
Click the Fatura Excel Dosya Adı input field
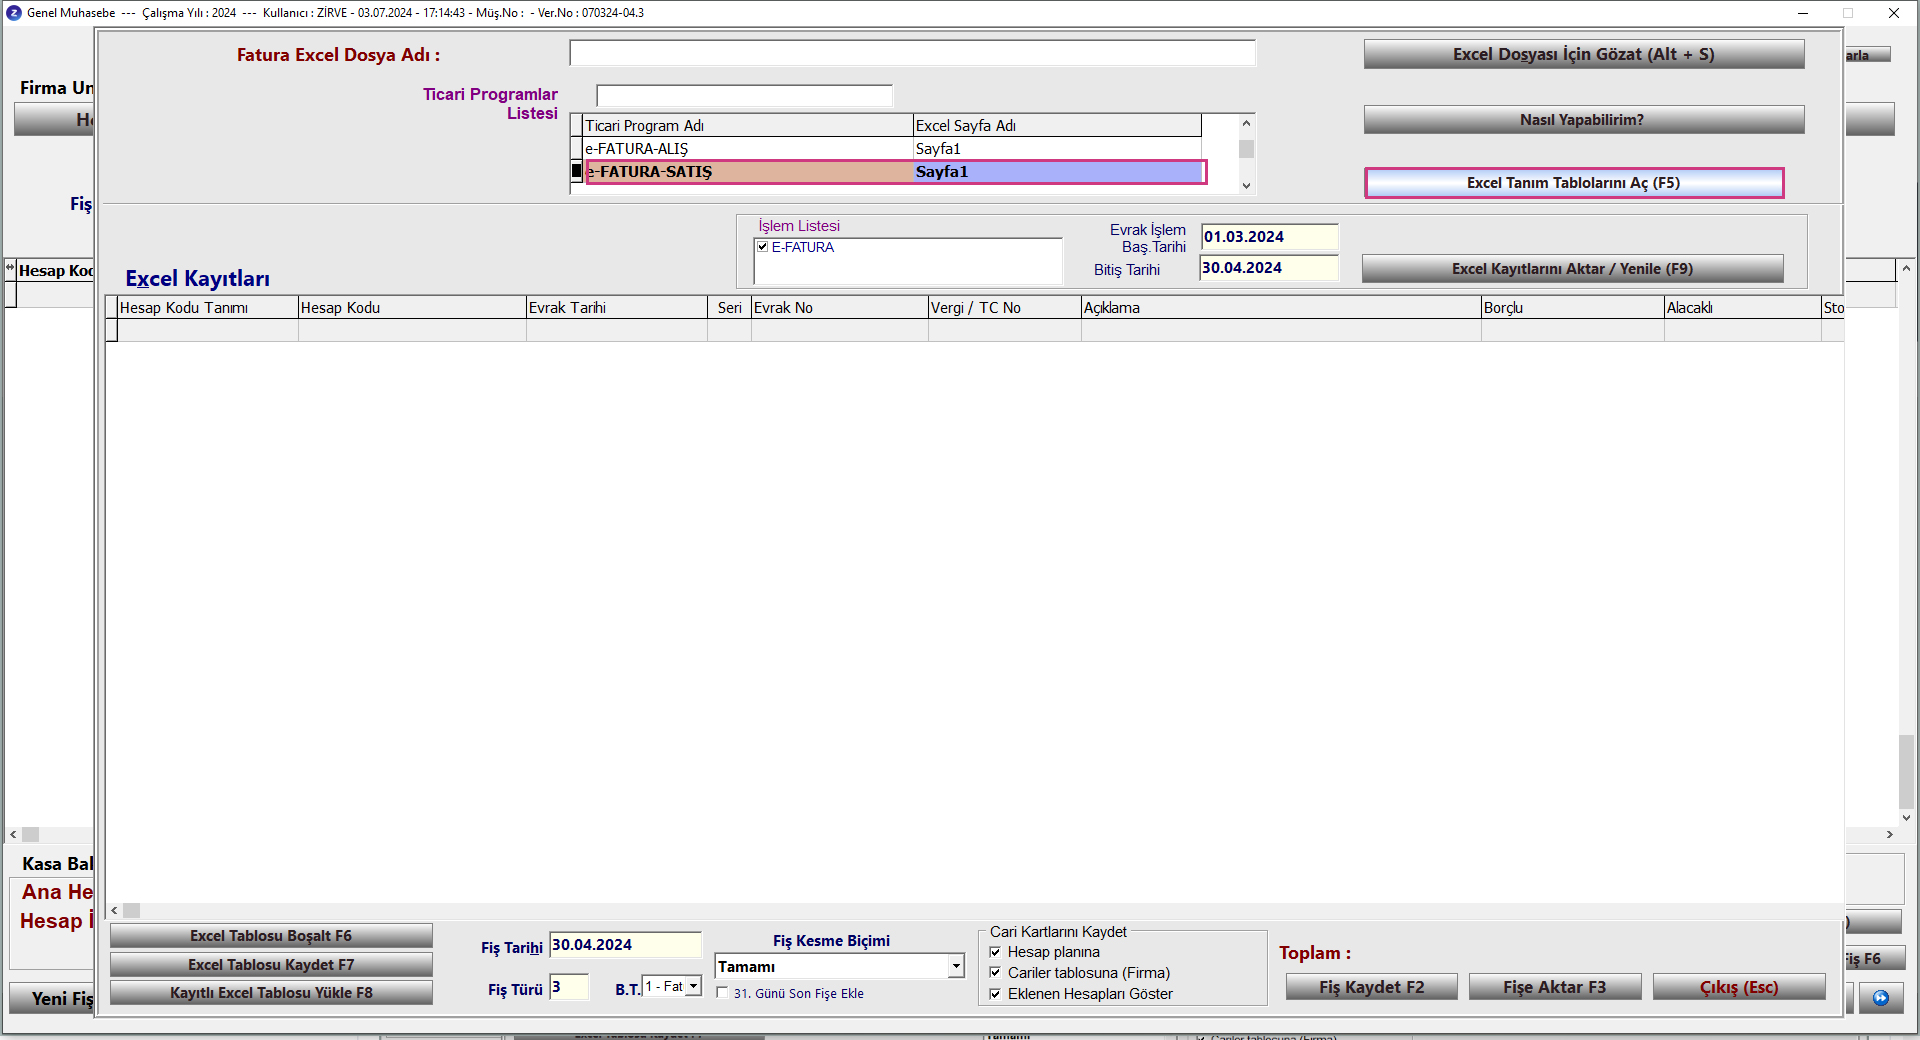tap(912, 54)
